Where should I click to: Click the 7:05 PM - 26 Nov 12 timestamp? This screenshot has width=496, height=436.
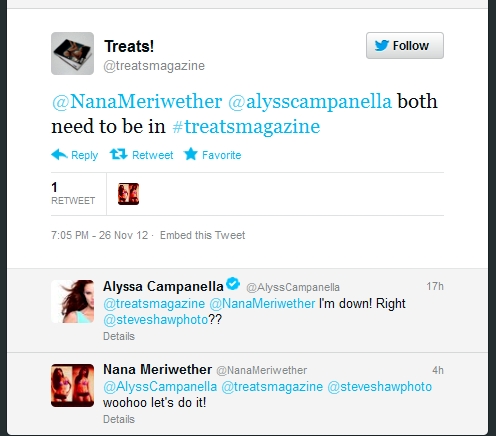point(99,235)
